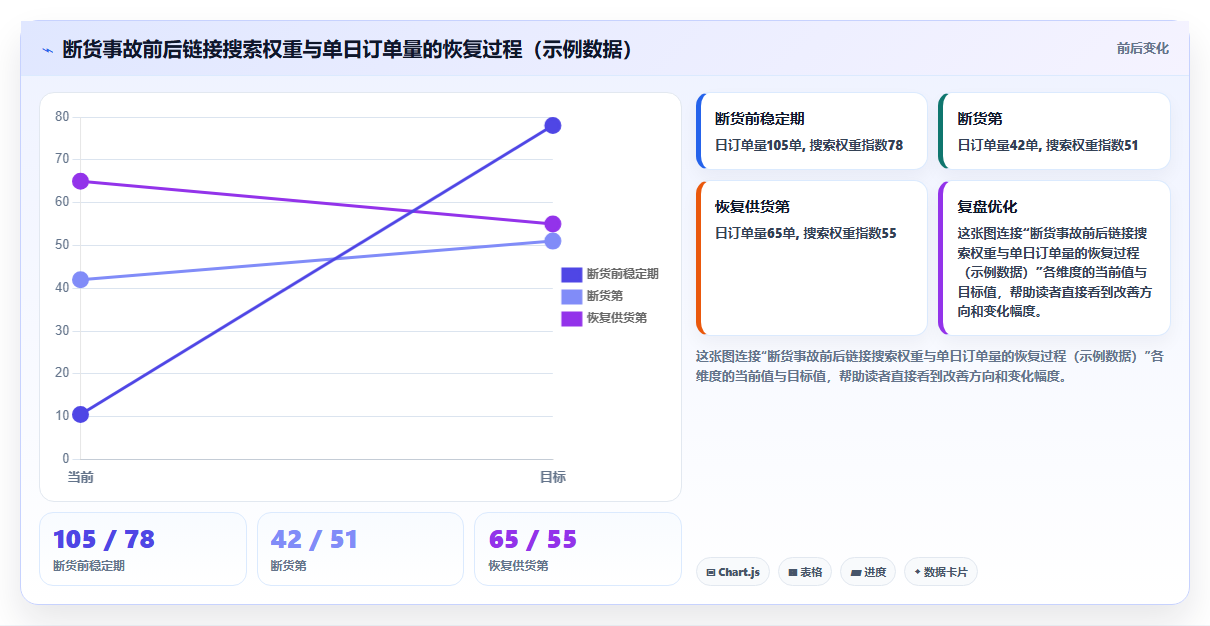The image size is (1210, 626).
Task: Click the 数据卡片 tag chip
Action: [940, 572]
